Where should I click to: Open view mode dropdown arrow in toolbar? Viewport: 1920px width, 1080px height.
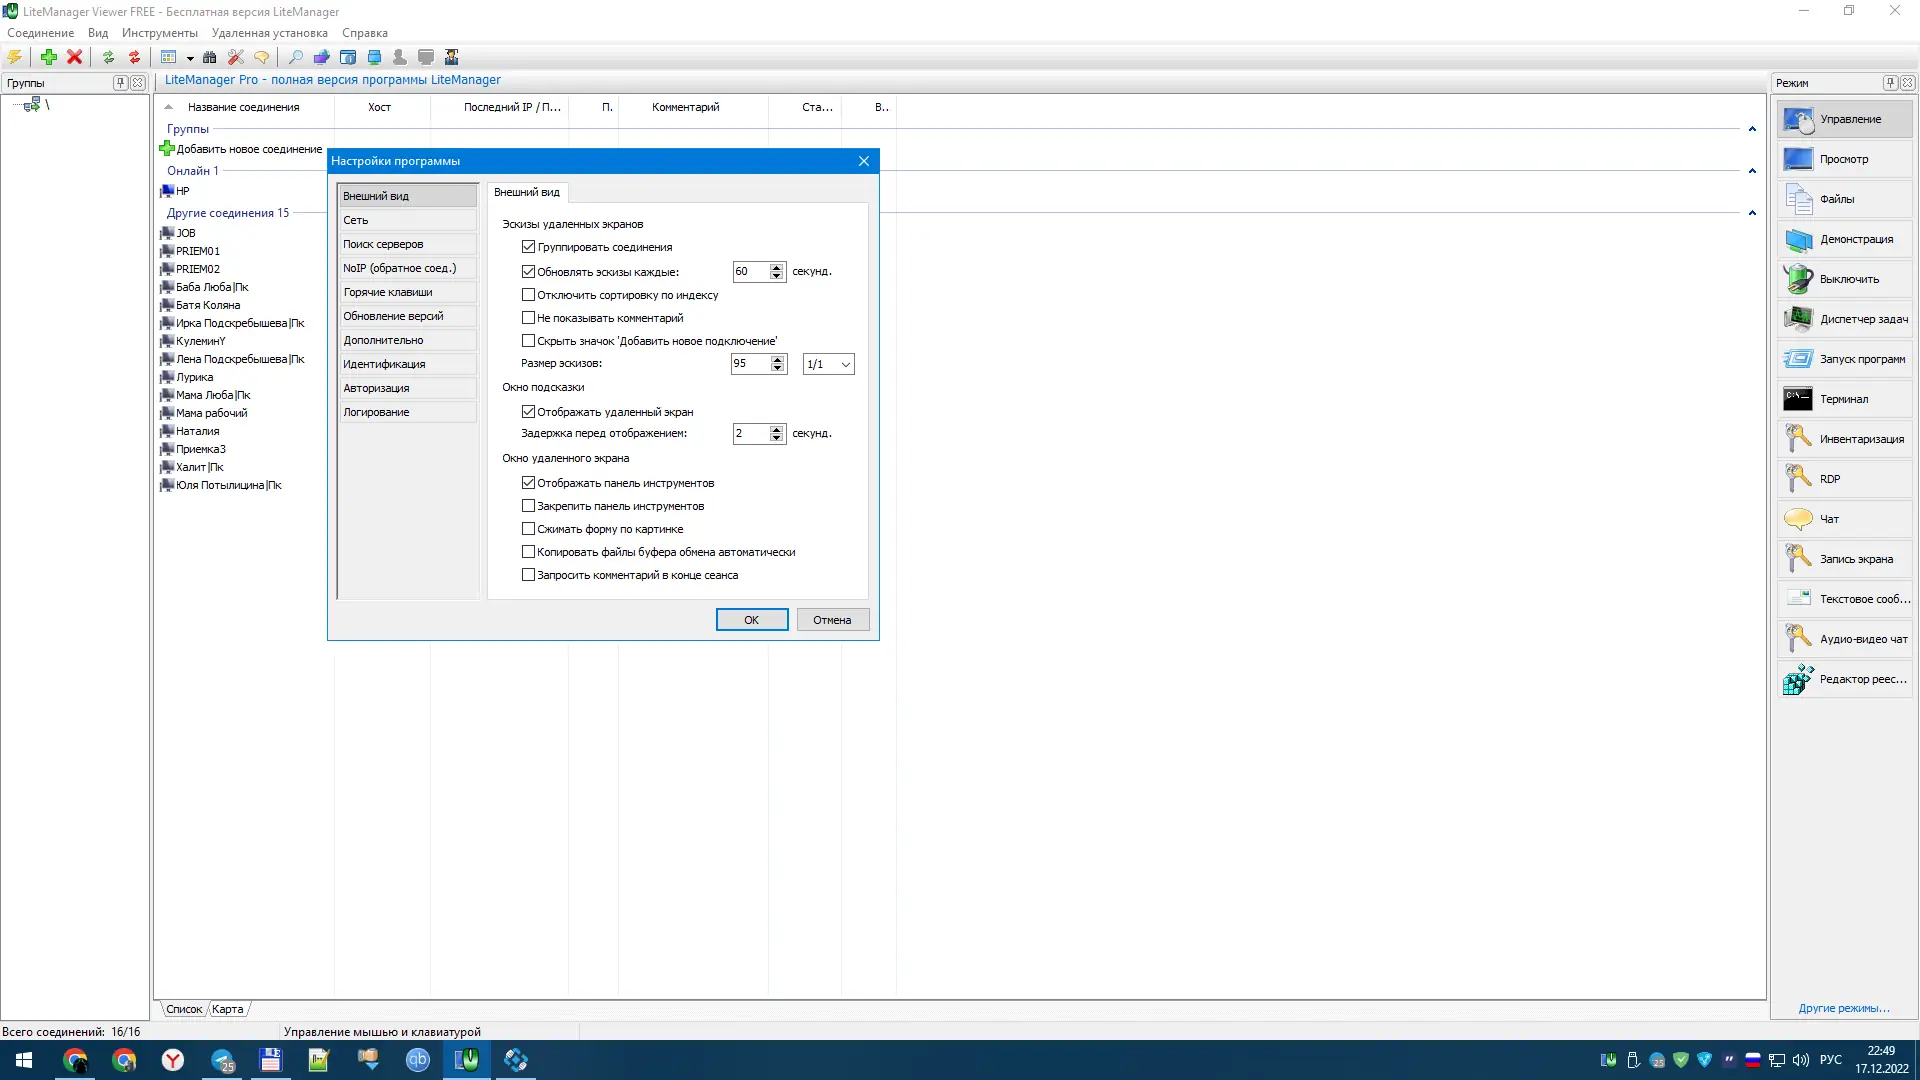click(x=190, y=58)
